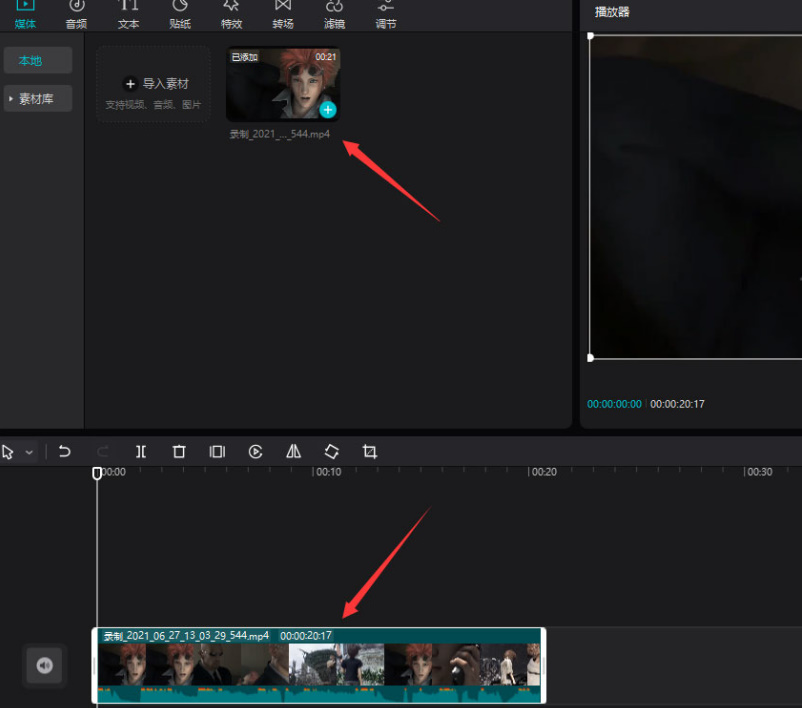
Task: Click the split clip tool icon
Action: point(141,452)
